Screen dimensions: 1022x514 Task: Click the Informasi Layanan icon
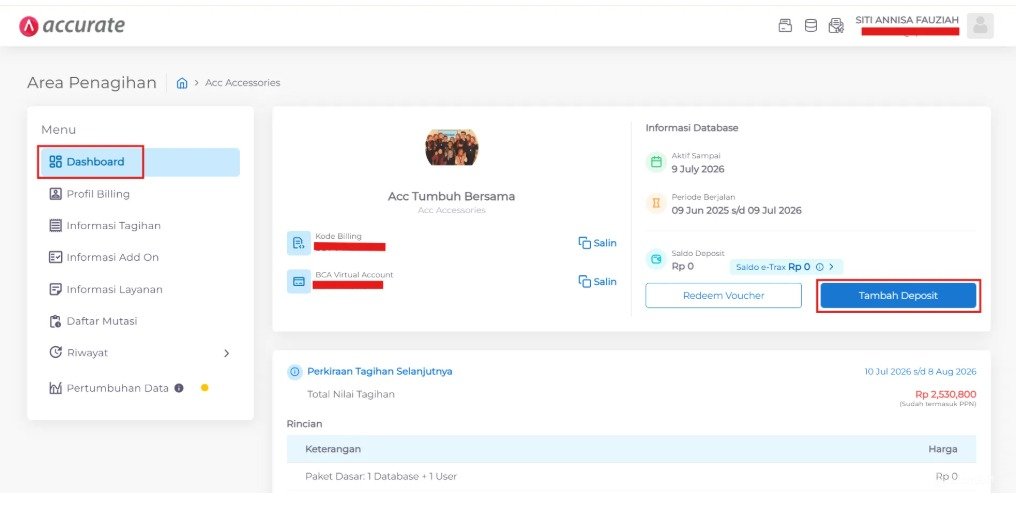pos(55,289)
